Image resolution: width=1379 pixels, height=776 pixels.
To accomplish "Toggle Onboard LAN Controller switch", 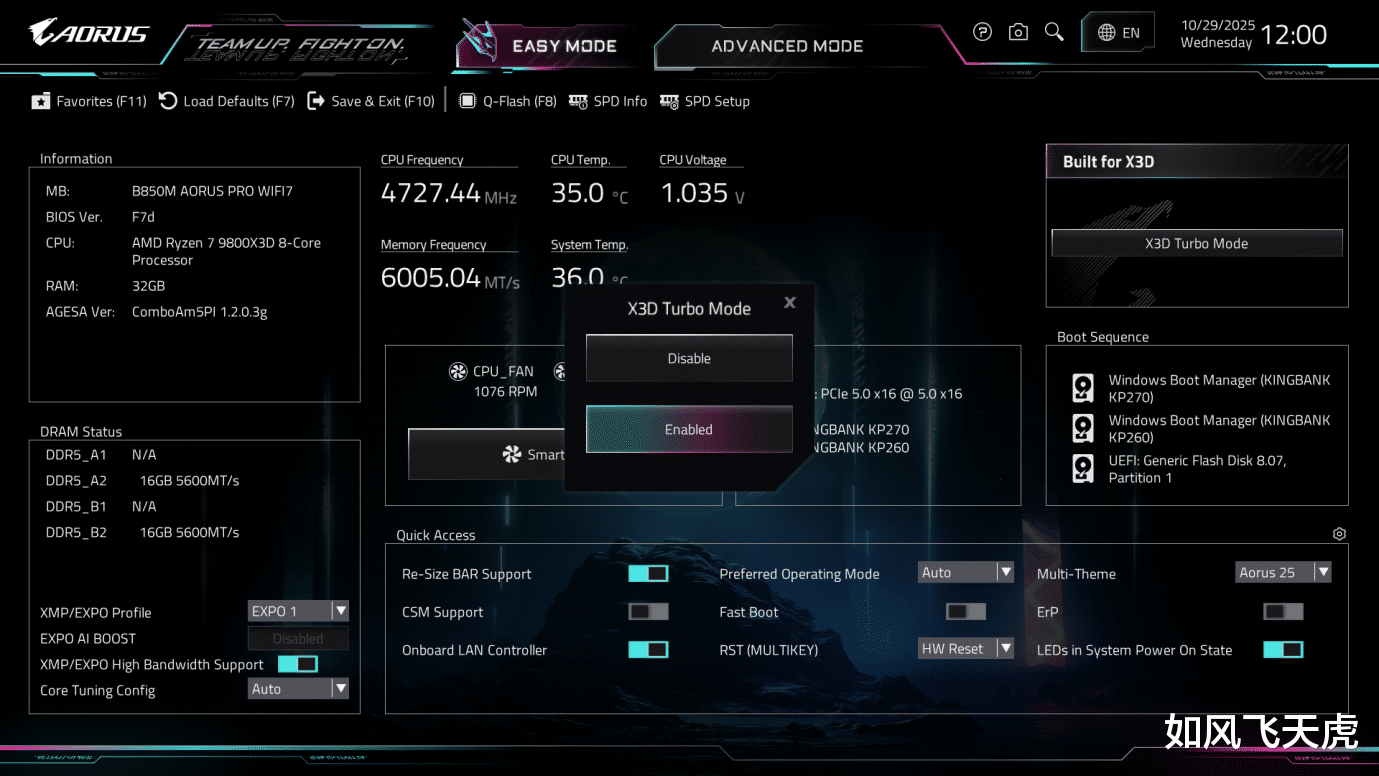I will (648, 649).
